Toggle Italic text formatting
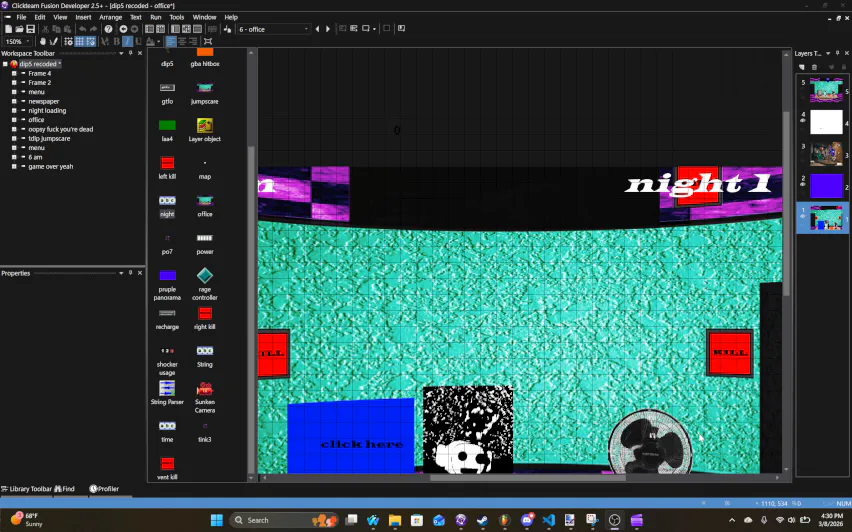This screenshot has height=532, width=852. click(x=127, y=41)
